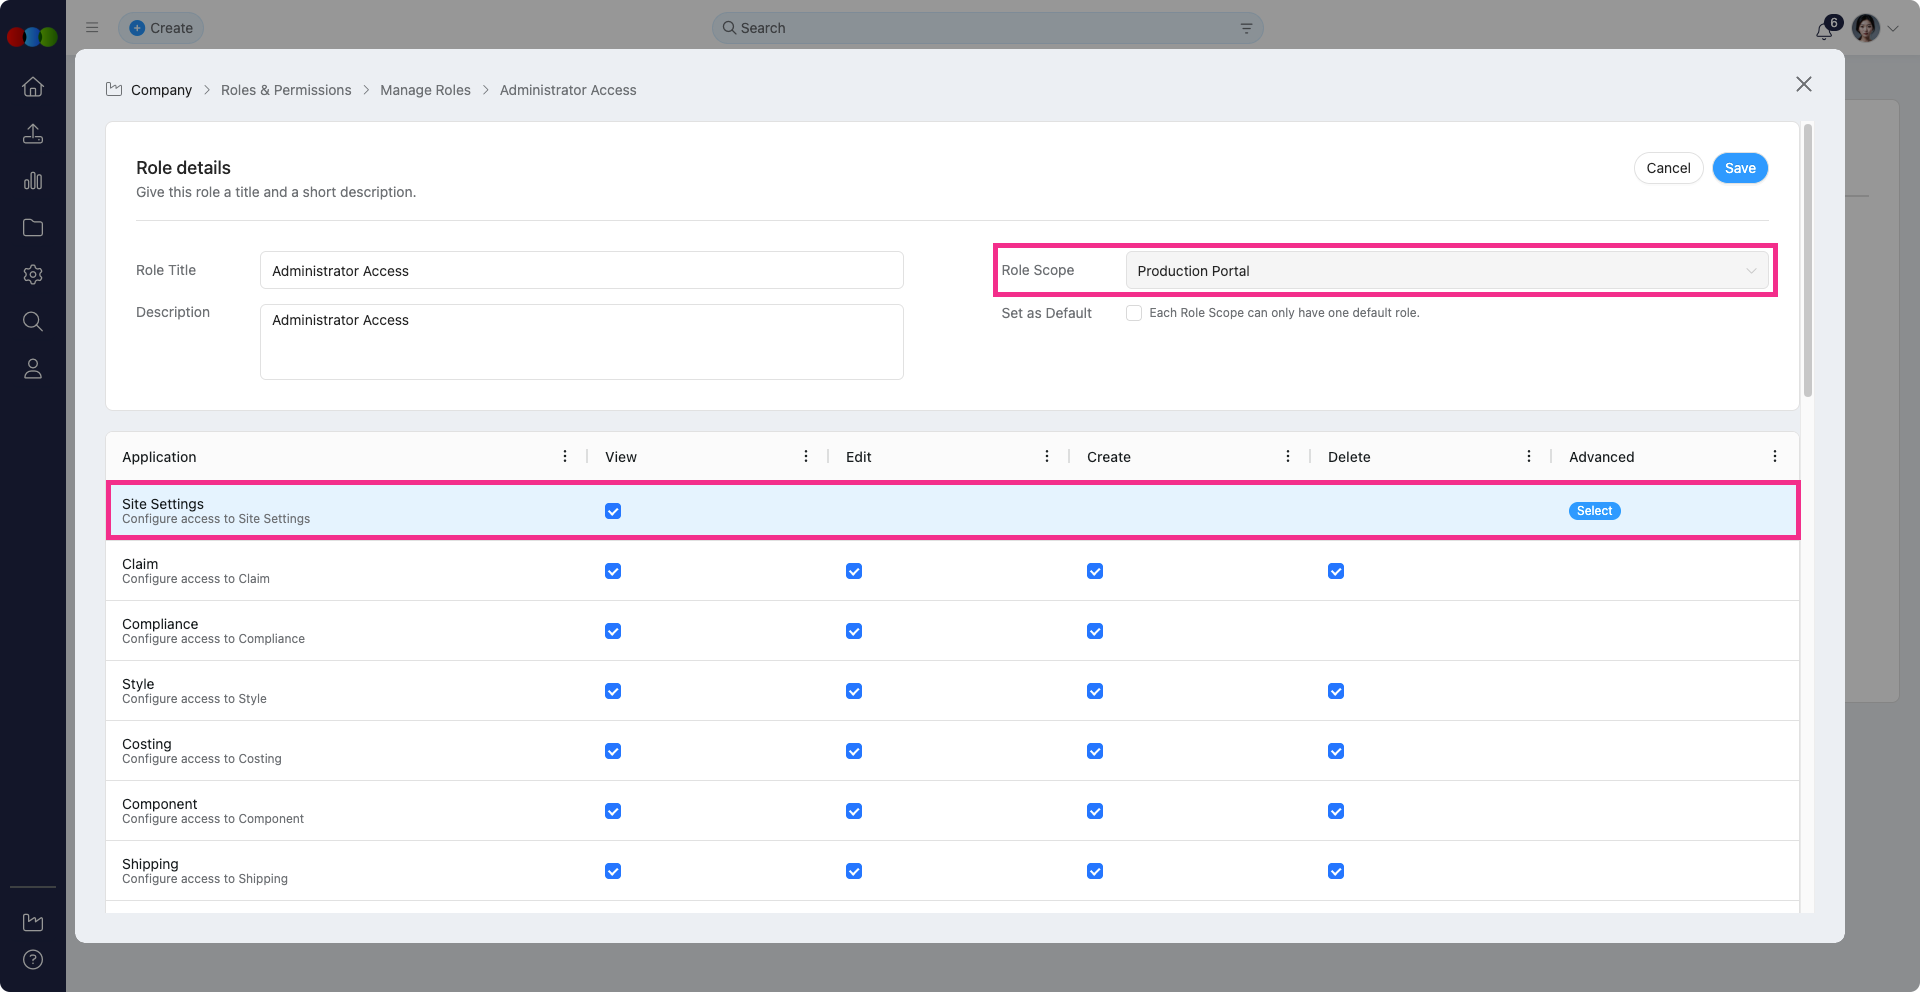Open the settings gear in the sidebar
This screenshot has height=992, width=1920.
pos(33,275)
